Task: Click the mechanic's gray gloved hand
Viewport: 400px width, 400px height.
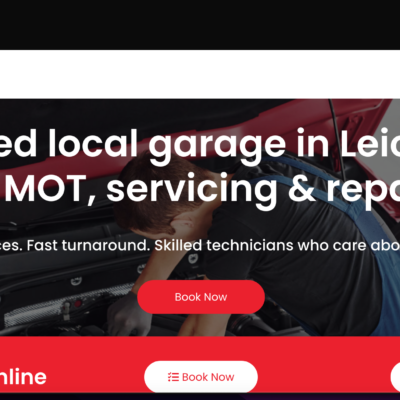Action: coord(129,315)
